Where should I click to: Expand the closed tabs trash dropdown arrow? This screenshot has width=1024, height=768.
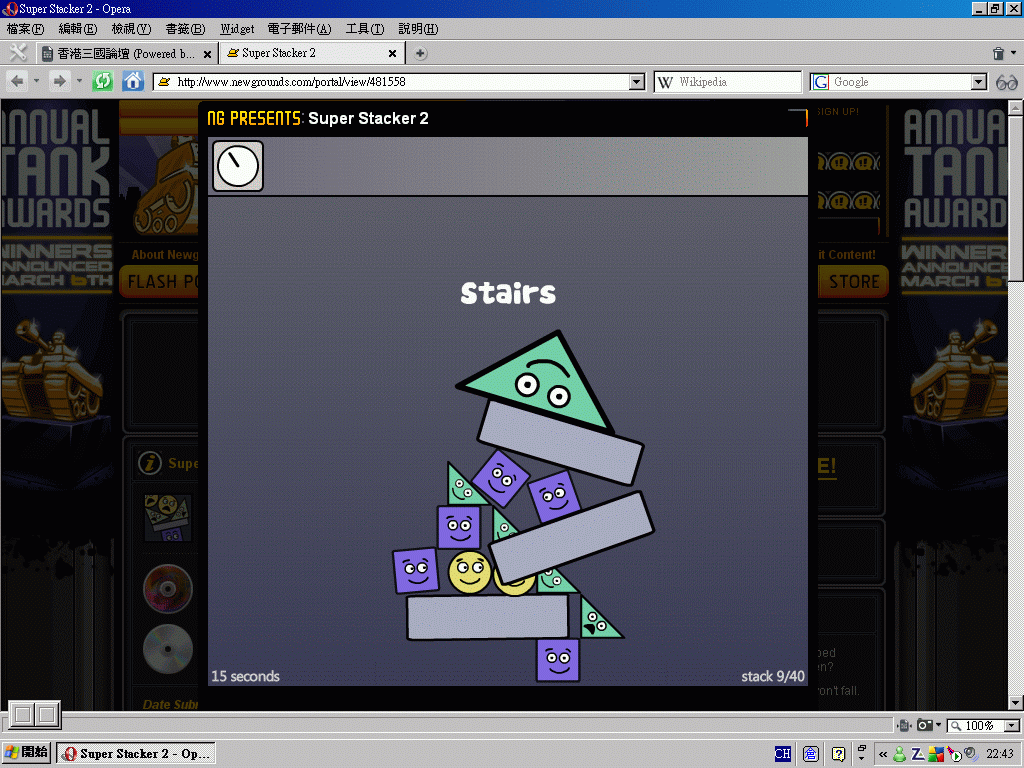(x=1014, y=53)
